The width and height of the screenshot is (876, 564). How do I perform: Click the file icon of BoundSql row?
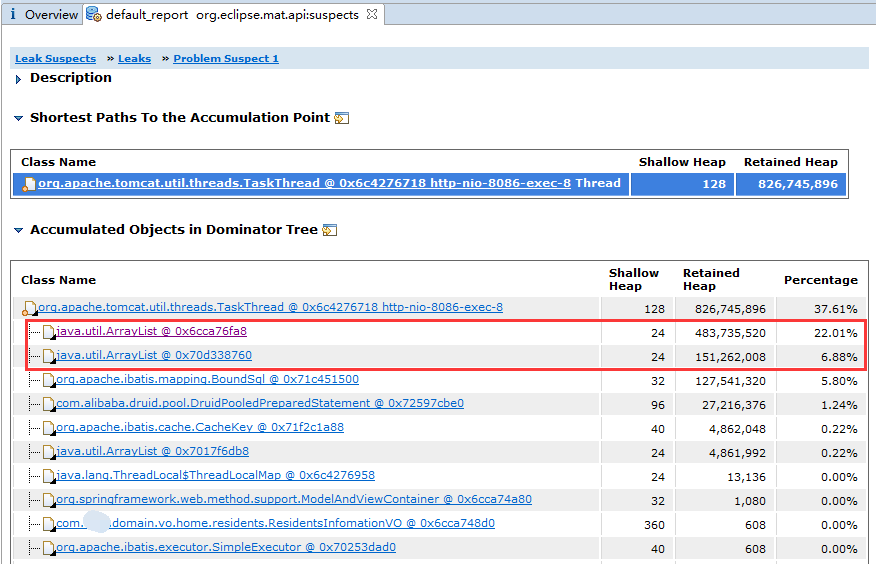point(48,381)
